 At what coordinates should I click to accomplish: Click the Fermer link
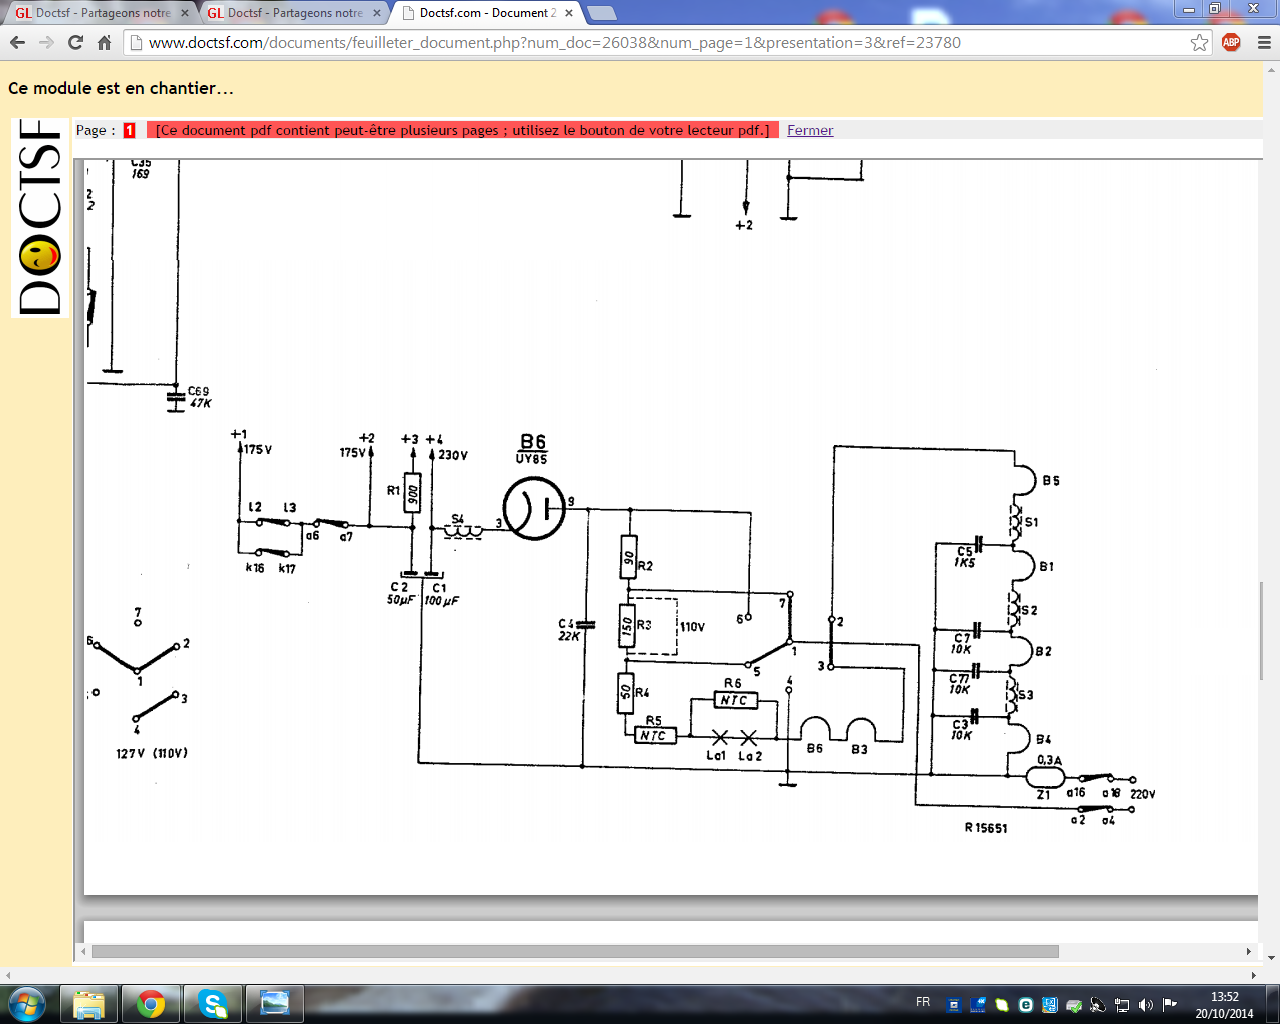(810, 130)
